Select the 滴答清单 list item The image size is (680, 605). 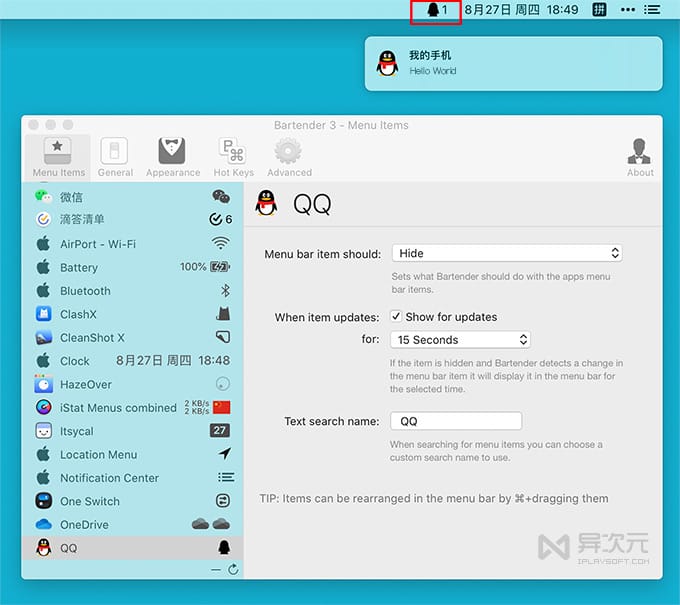pos(132,219)
